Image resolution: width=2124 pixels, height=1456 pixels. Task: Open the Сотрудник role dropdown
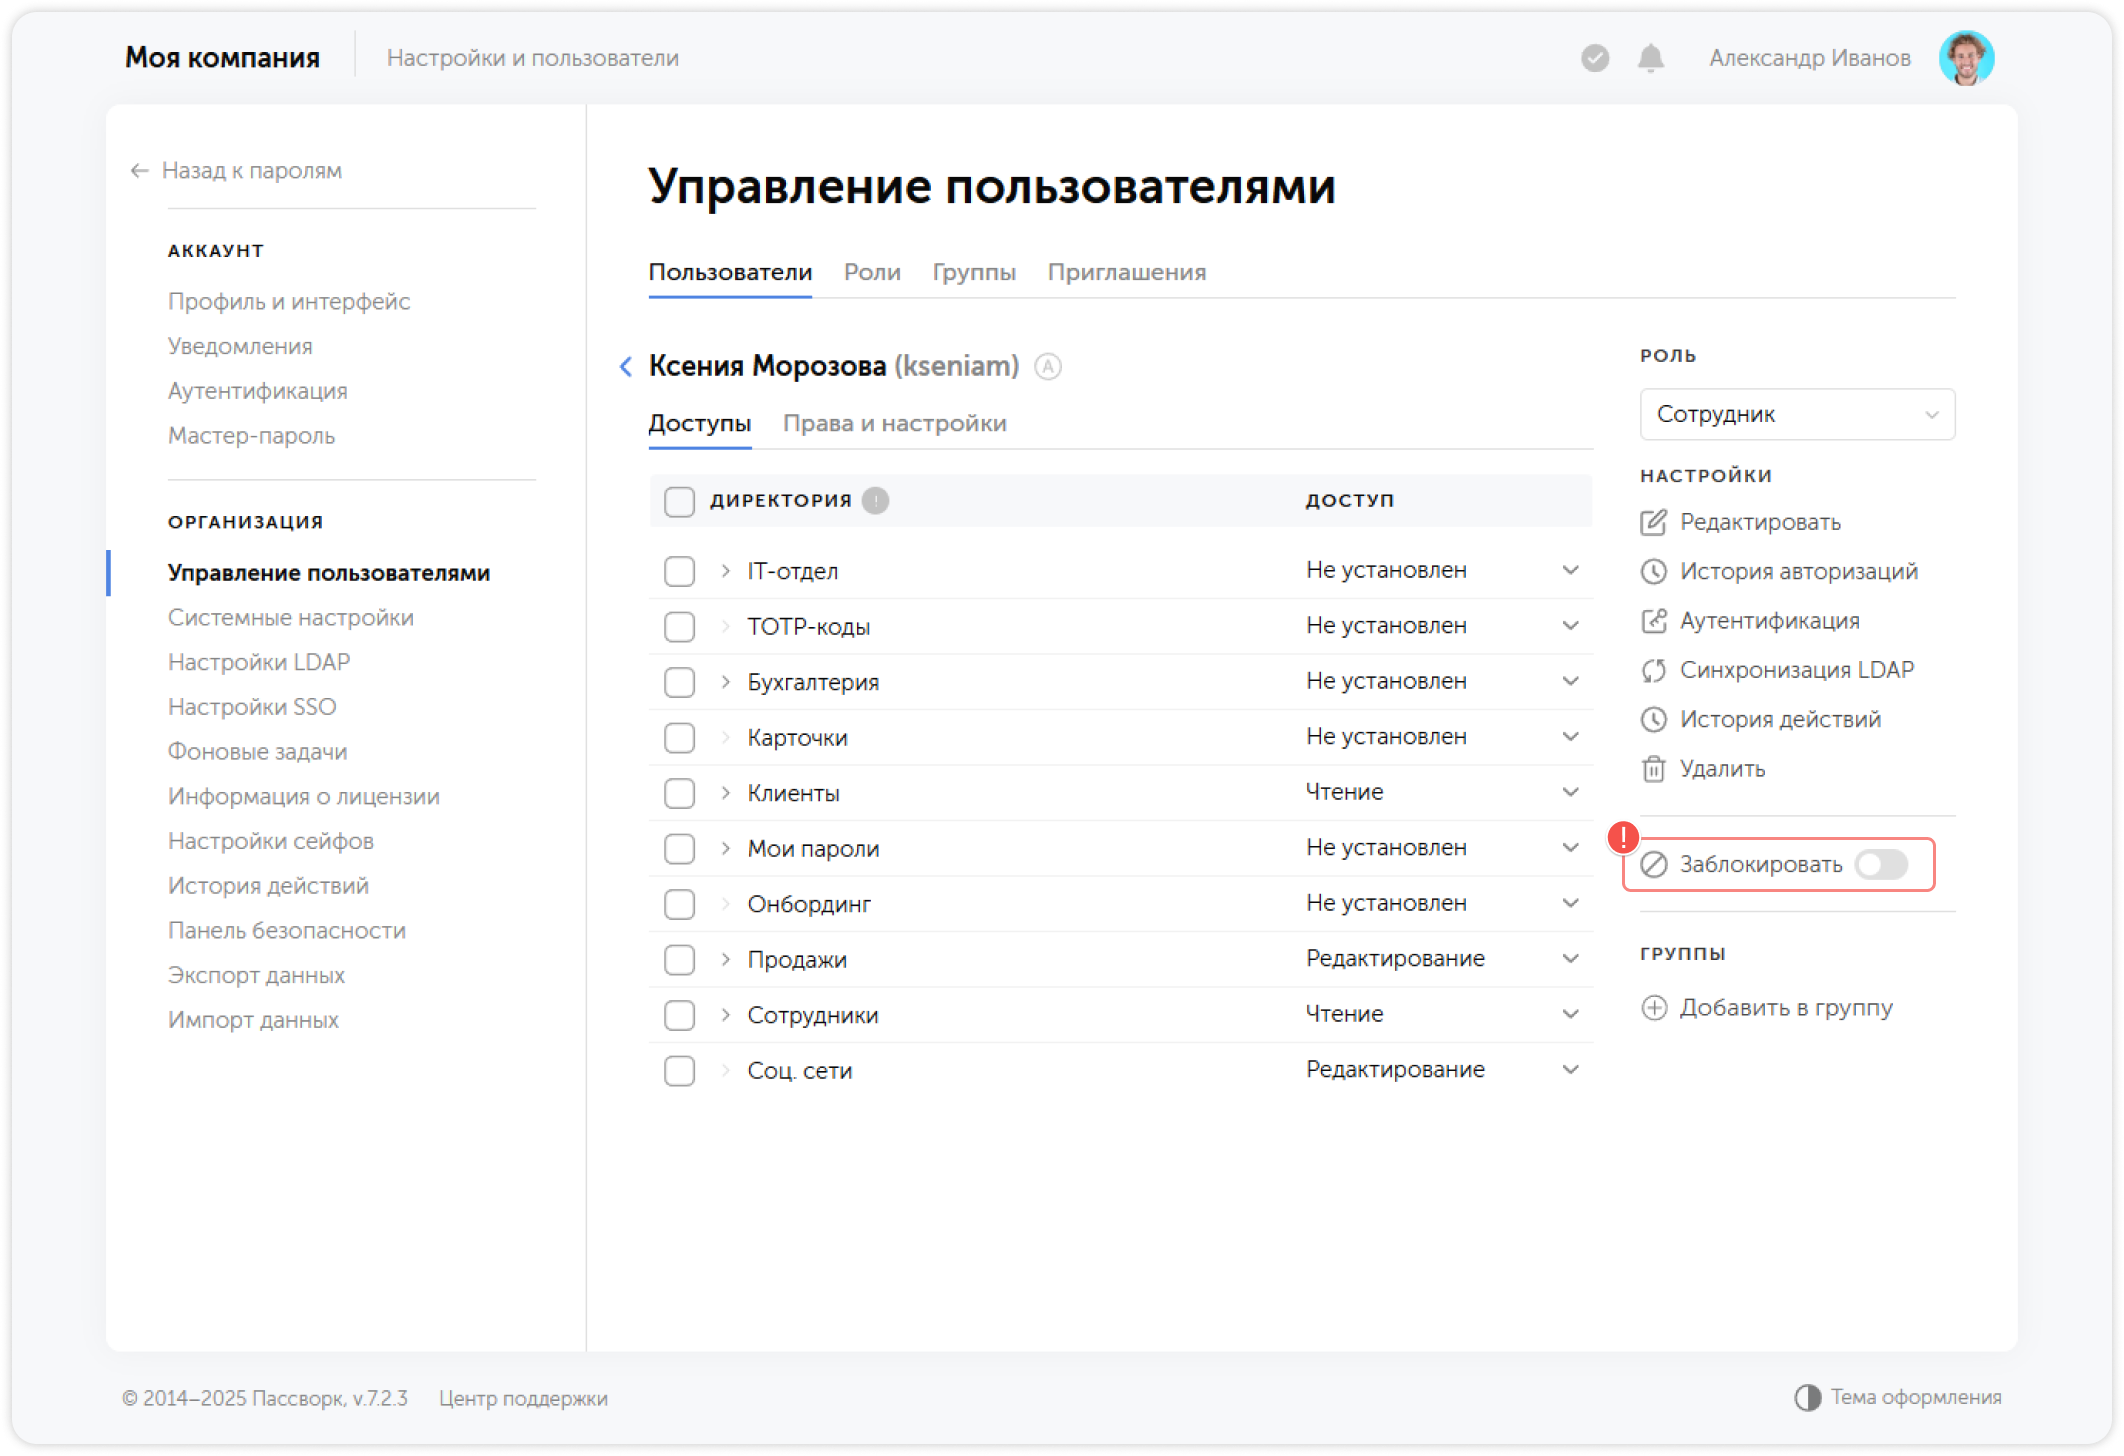click(1796, 414)
